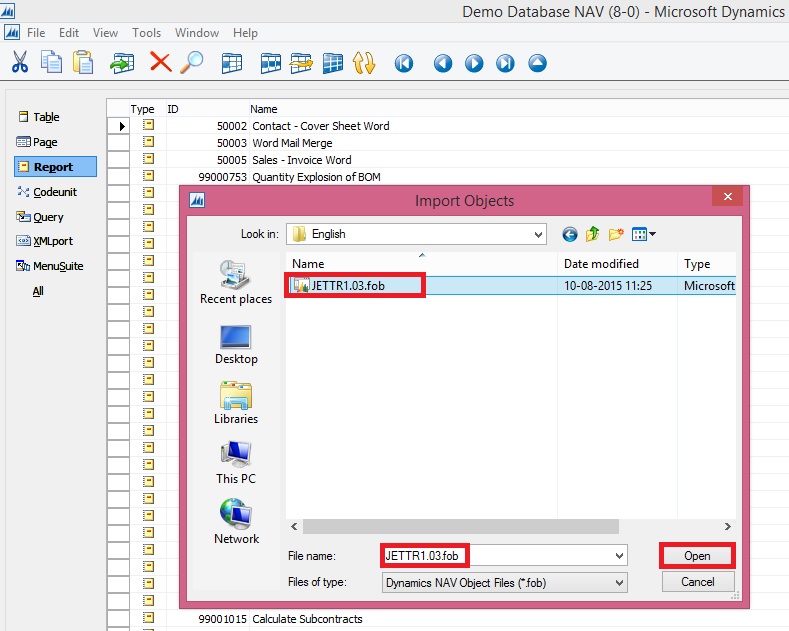Screen dimensions: 789x631
Task: Click the Paste clipboard toolbar icon
Action: point(83,62)
